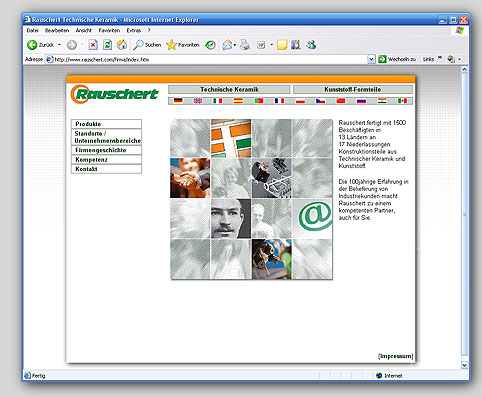Screen dimensions: 482x397
Task: Refresh the page with the green arrows icon
Action: click(x=107, y=45)
